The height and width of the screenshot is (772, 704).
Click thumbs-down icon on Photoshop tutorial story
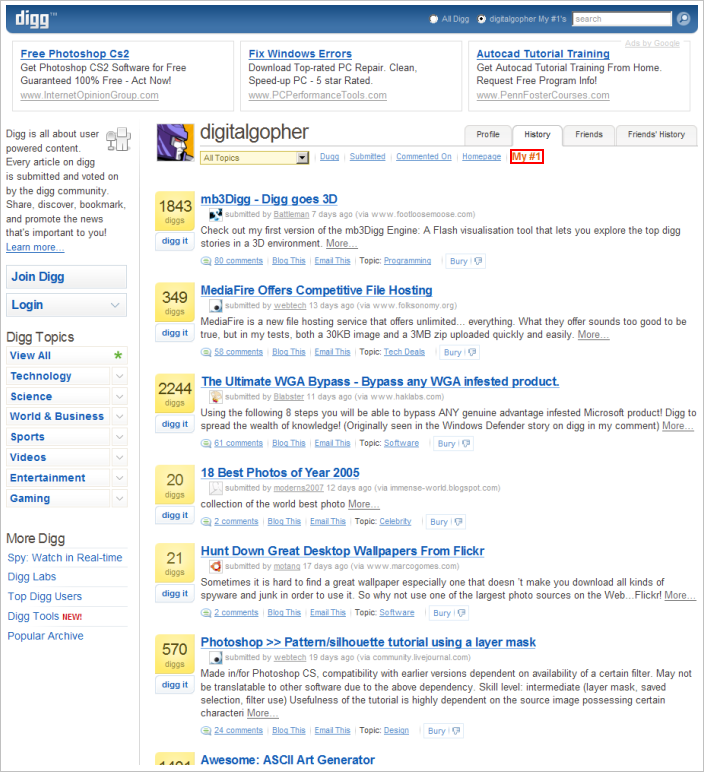[x=456, y=731]
